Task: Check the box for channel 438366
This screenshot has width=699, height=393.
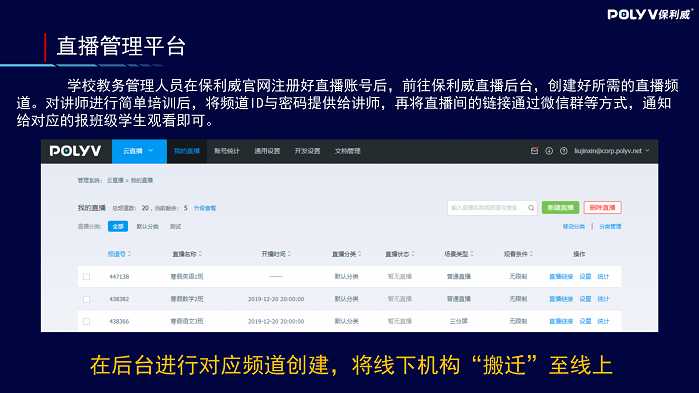Action: 86,321
